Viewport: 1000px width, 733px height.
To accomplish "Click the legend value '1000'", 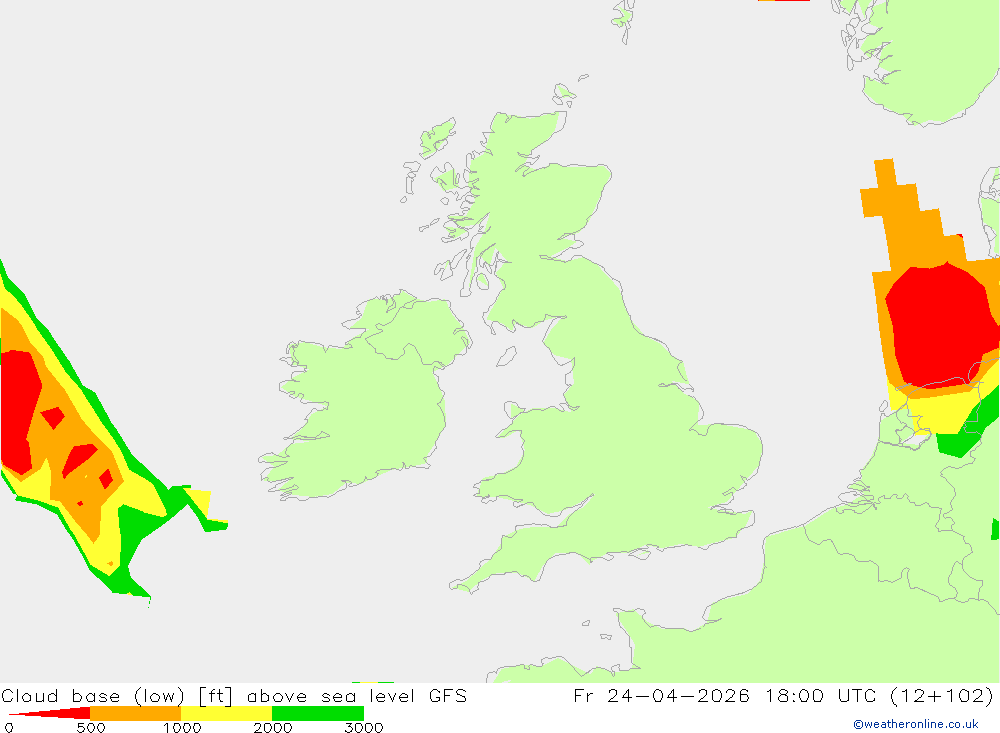I will 182,727.
